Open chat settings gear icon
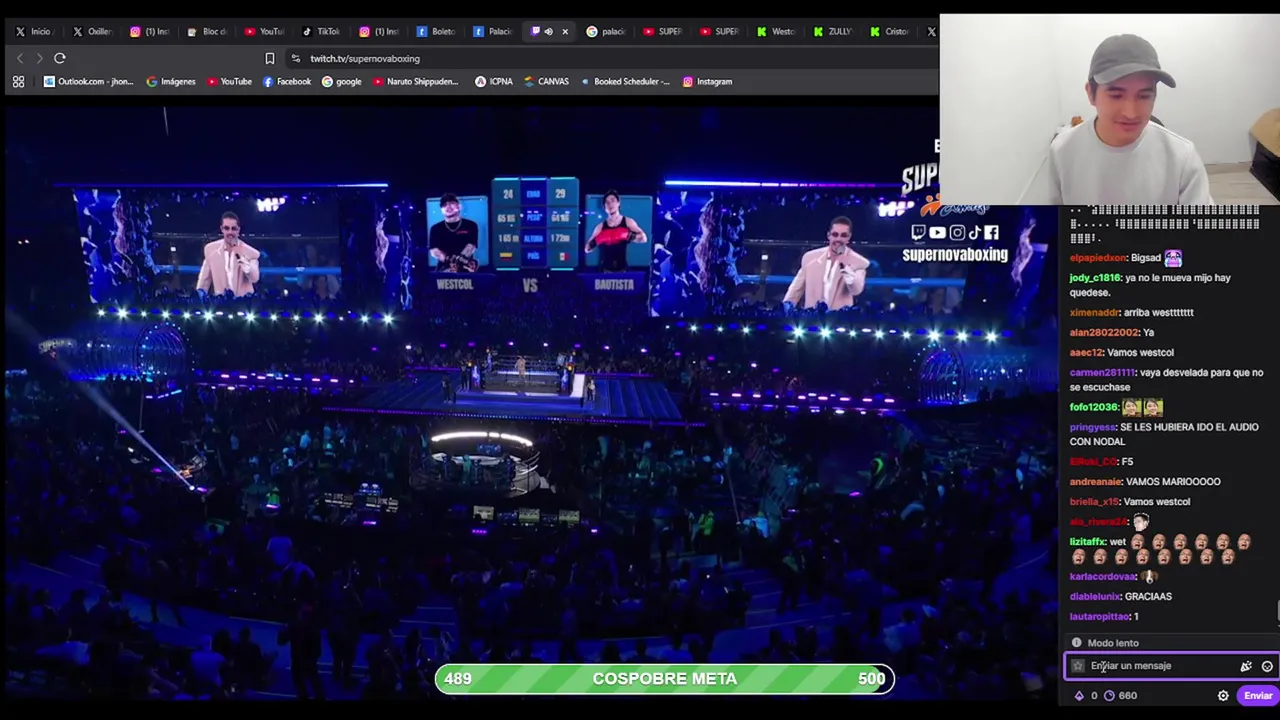The image size is (1280, 720). [1223, 696]
